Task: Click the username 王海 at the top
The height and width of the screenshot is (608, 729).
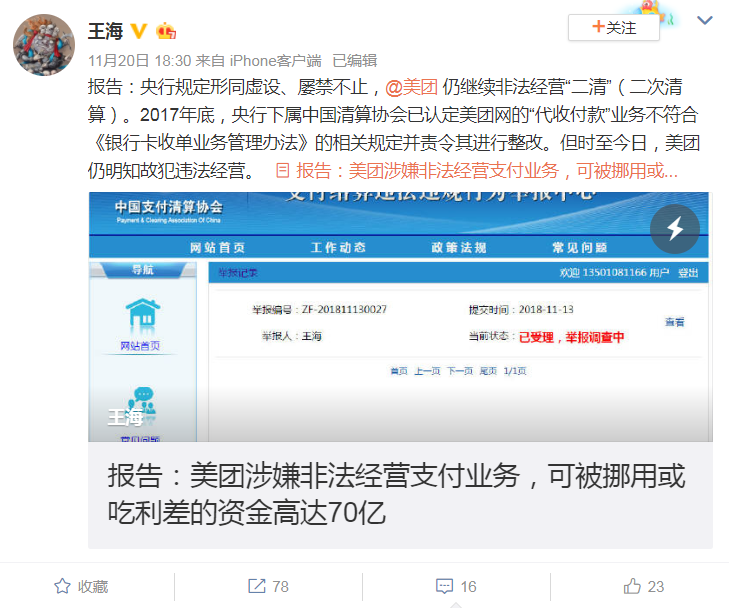Action: (x=106, y=31)
